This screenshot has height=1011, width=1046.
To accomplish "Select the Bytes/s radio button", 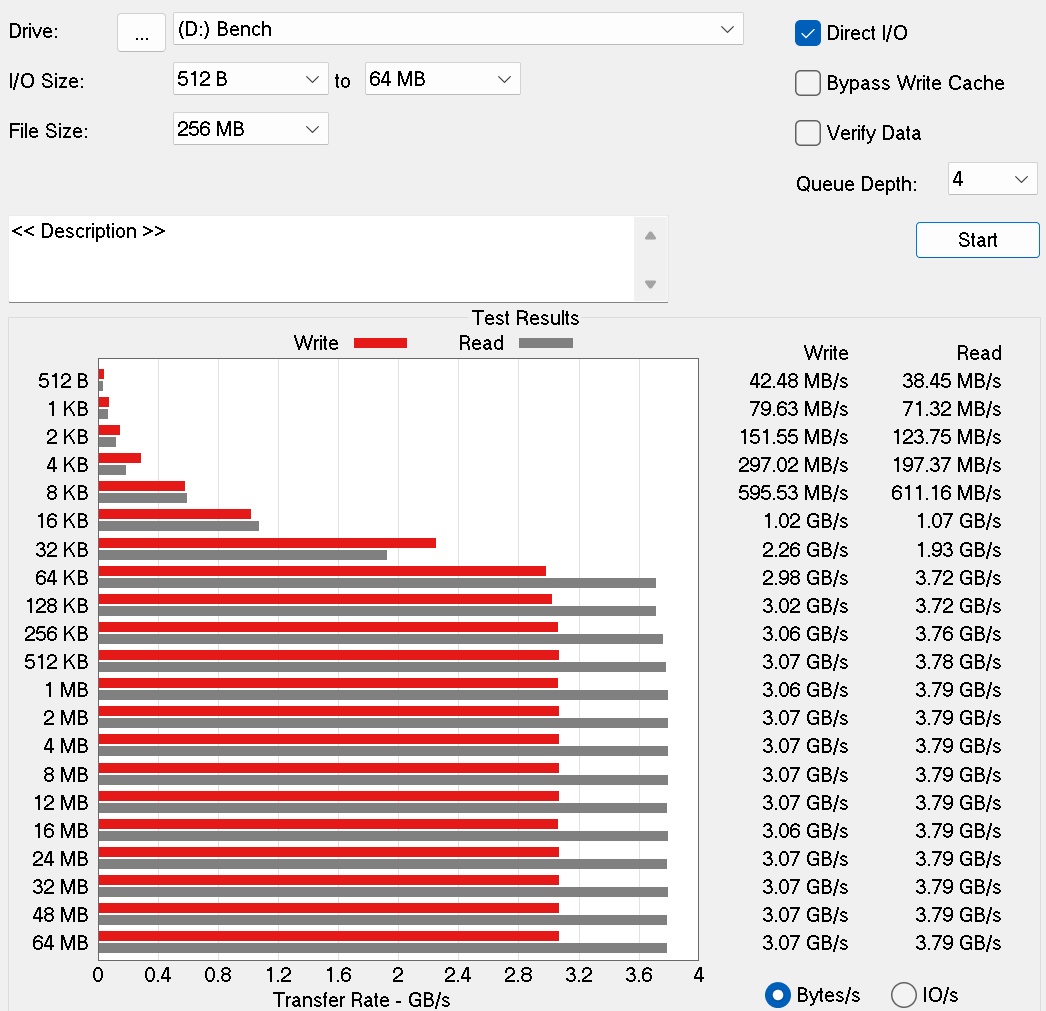I will 777,995.
